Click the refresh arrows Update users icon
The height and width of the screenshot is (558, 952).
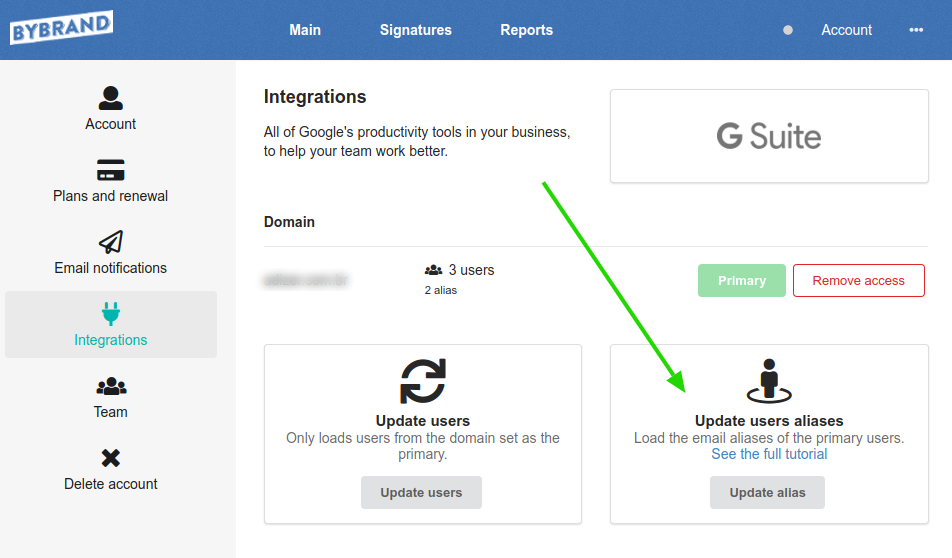(423, 381)
